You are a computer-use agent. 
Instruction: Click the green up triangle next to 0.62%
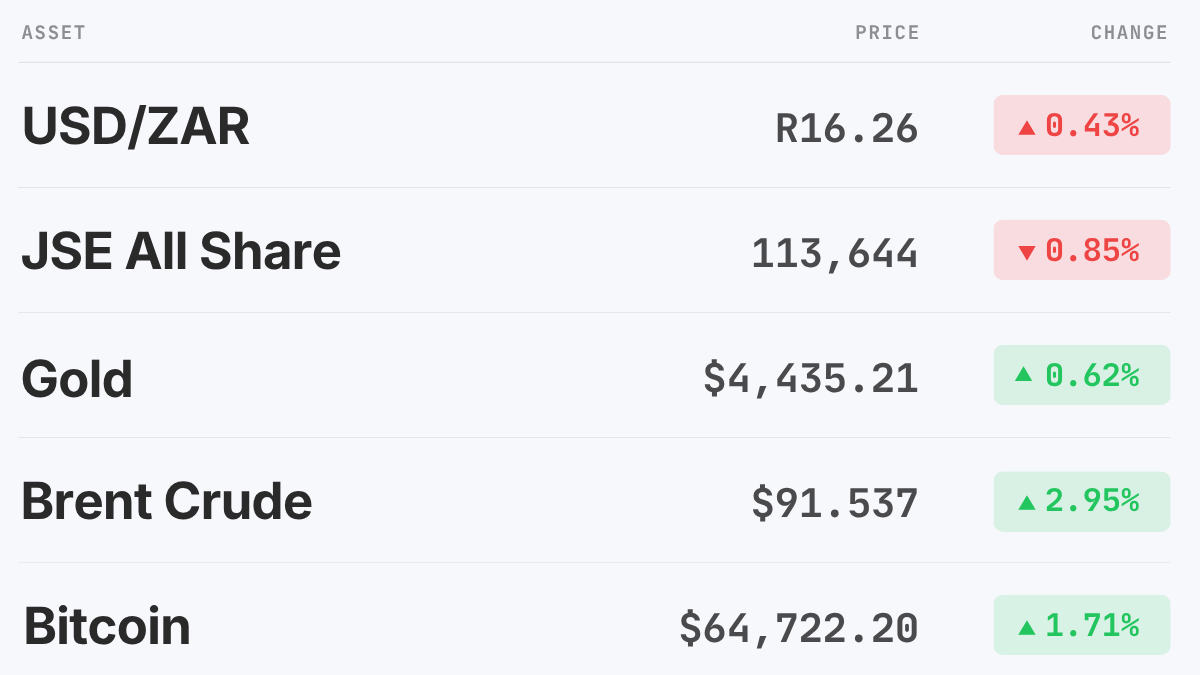coord(1023,374)
